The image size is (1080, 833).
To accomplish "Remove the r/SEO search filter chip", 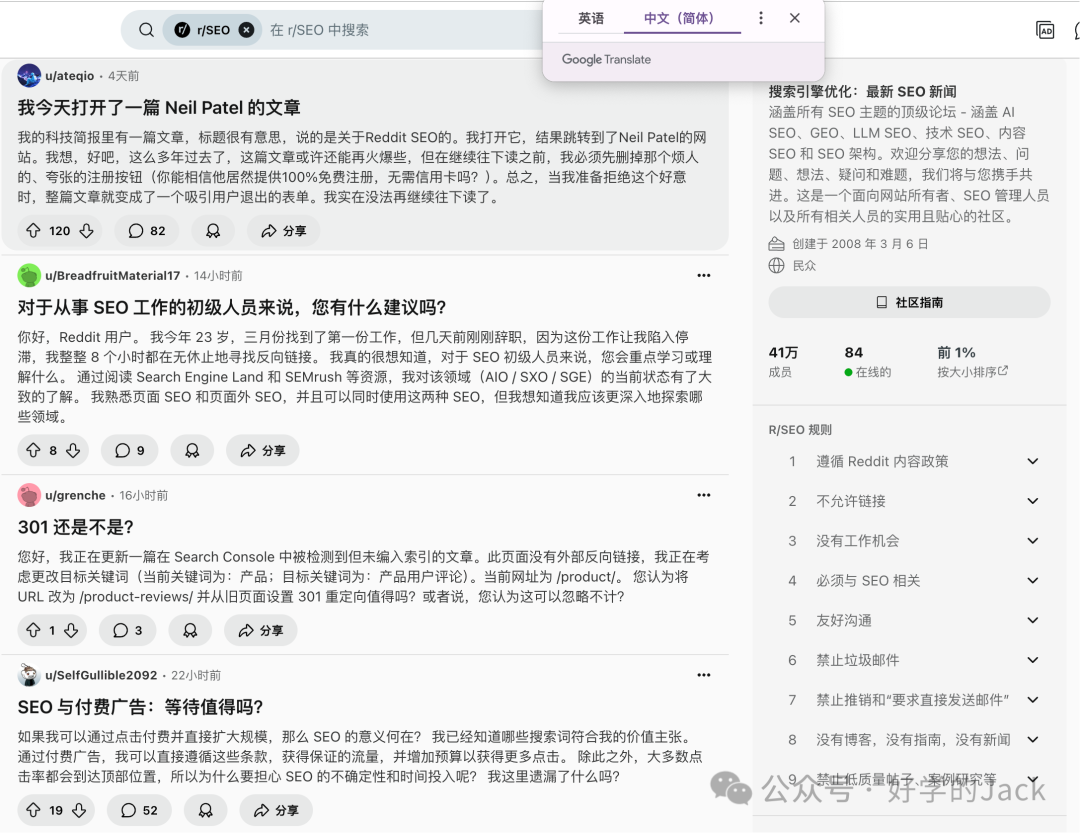I will (x=247, y=29).
